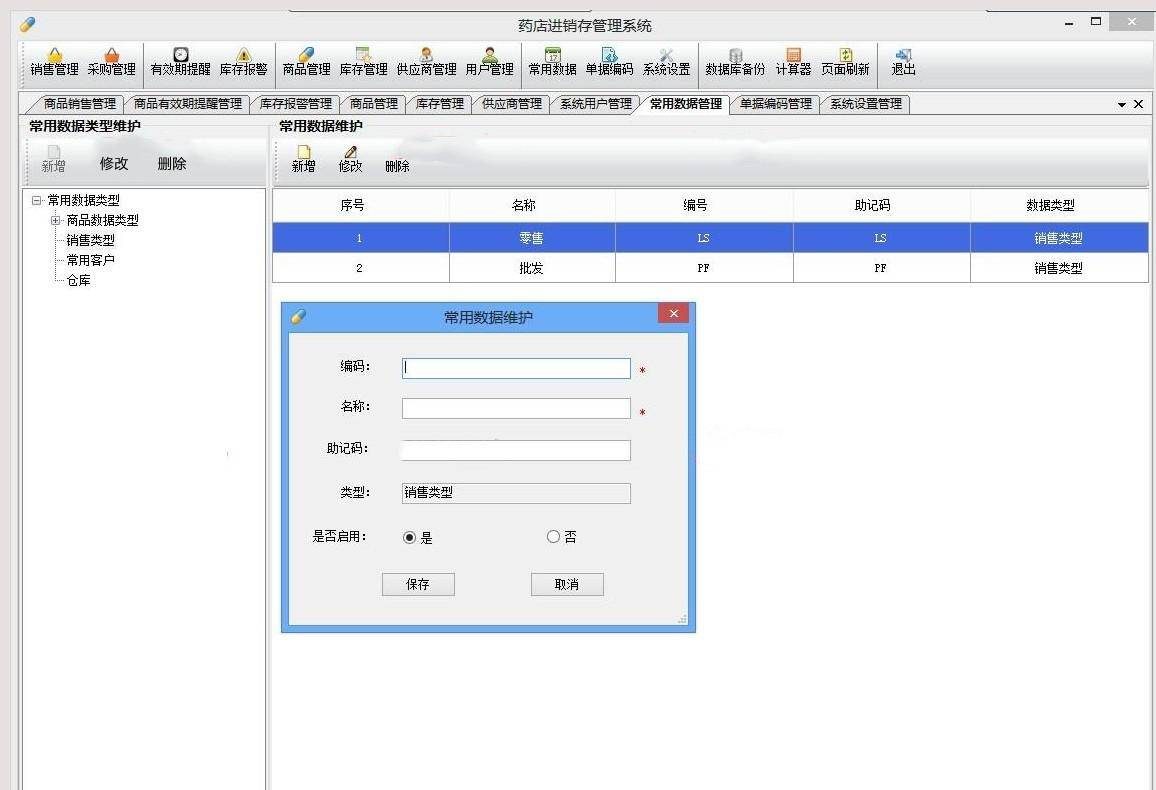Image resolution: width=1156 pixels, height=790 pixels.
Task: Focus the 名称 input field
Action: pos(516,408)
